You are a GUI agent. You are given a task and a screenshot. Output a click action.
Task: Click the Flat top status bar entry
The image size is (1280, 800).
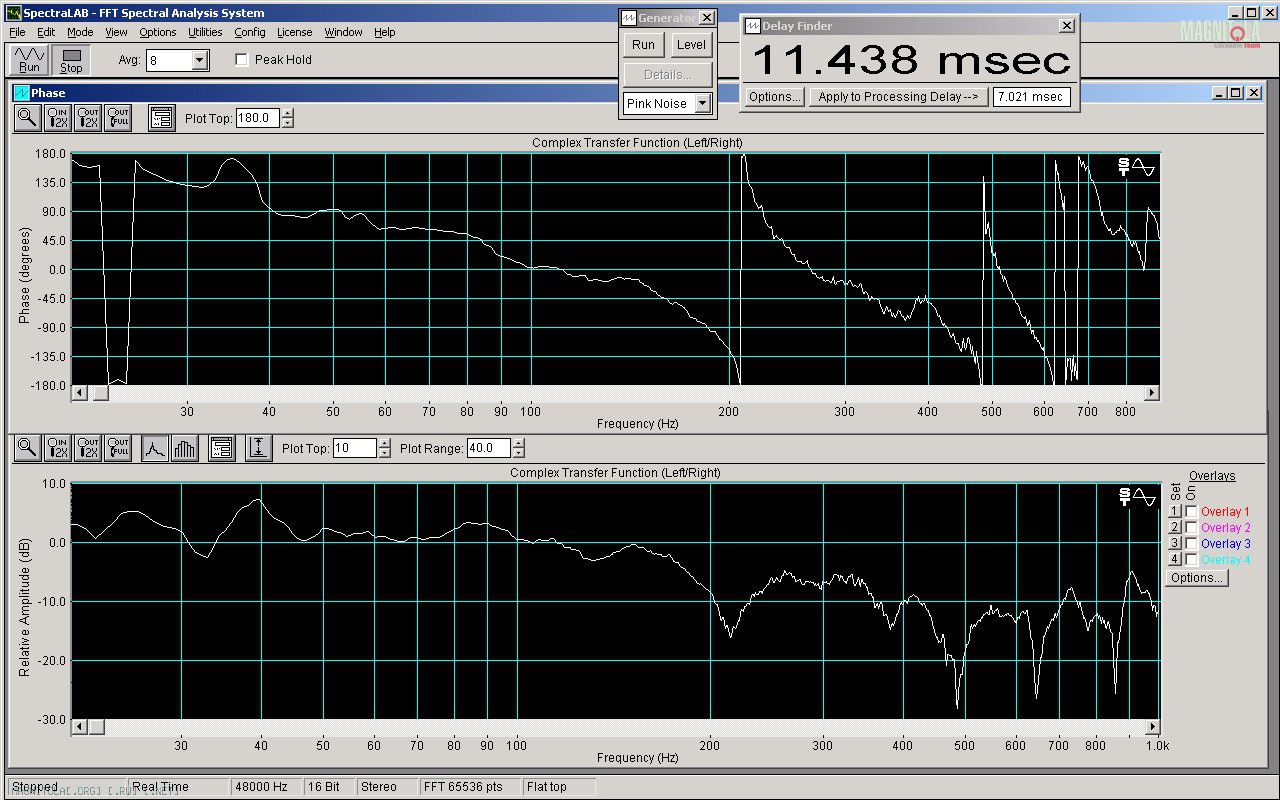click(559, 787)
